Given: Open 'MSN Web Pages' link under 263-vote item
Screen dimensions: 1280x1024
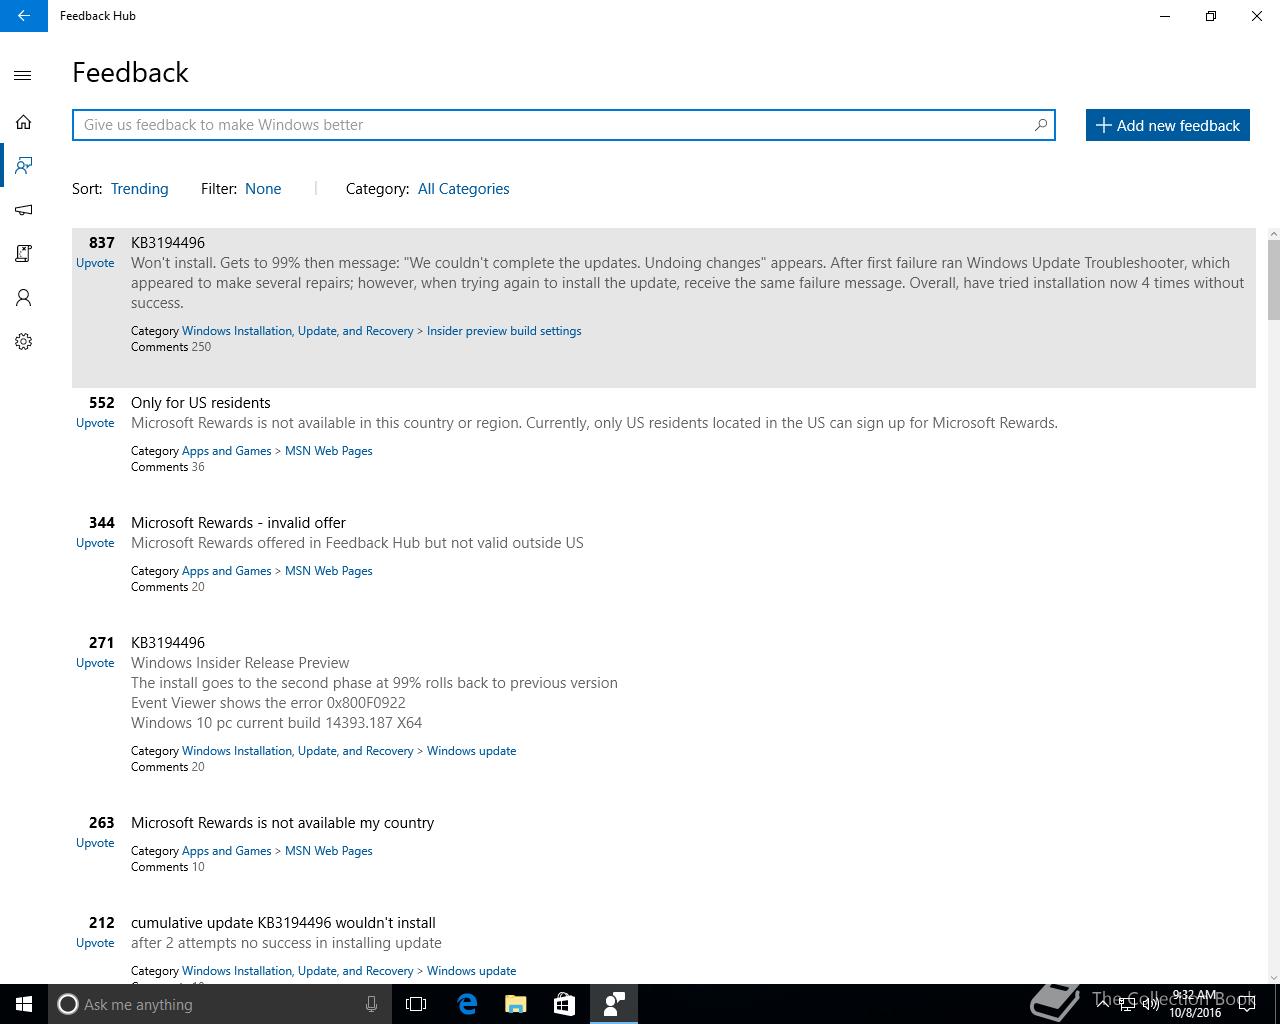Looking at the screenshot, I should 328,851.
